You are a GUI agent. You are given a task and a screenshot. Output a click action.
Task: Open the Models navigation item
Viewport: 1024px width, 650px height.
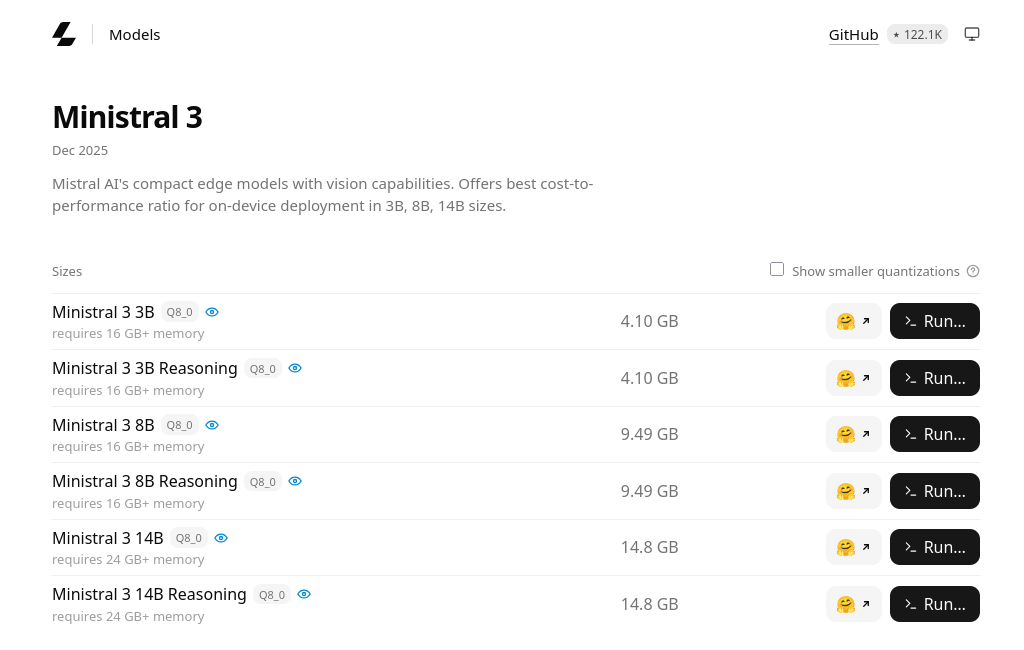point(135,35)
